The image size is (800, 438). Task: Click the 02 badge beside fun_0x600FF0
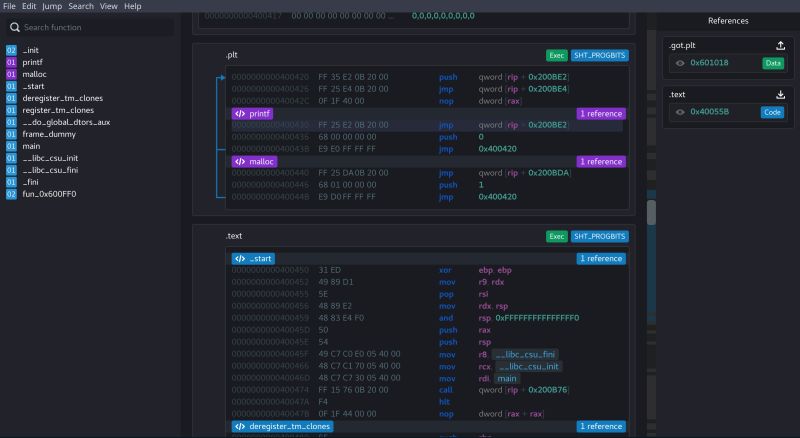click(x=11, y=194)
